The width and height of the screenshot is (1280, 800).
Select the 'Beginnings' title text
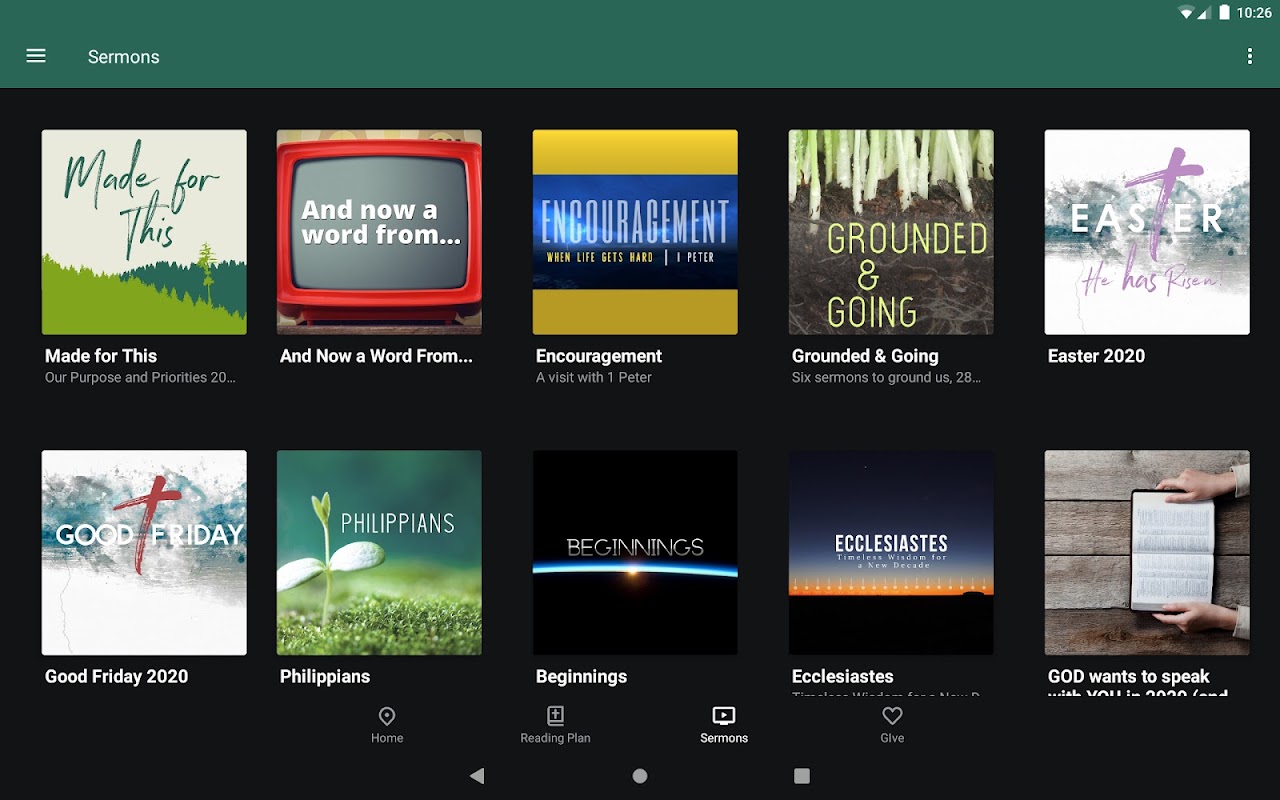581,677
